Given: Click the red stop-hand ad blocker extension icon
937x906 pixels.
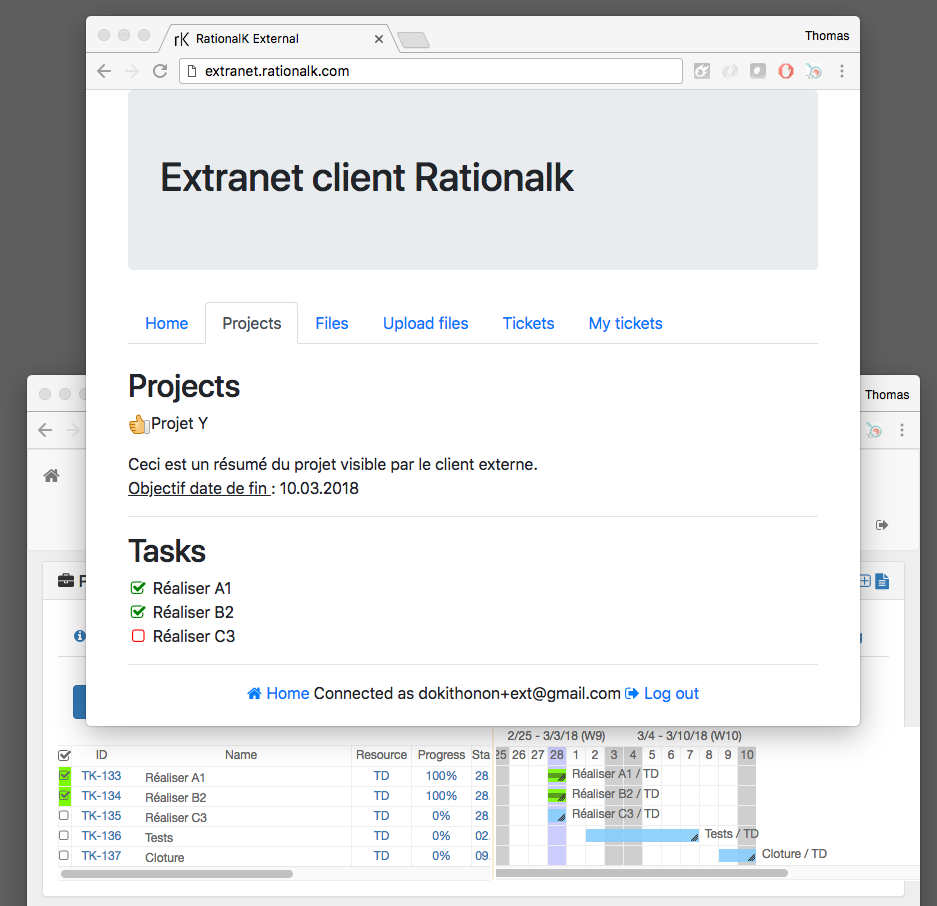Looking at the screenshot, I should [786, 71].
